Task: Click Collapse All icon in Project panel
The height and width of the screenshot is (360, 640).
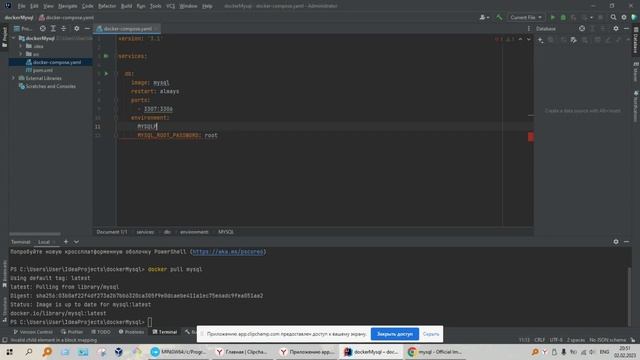Action: (x=63, y=29)
